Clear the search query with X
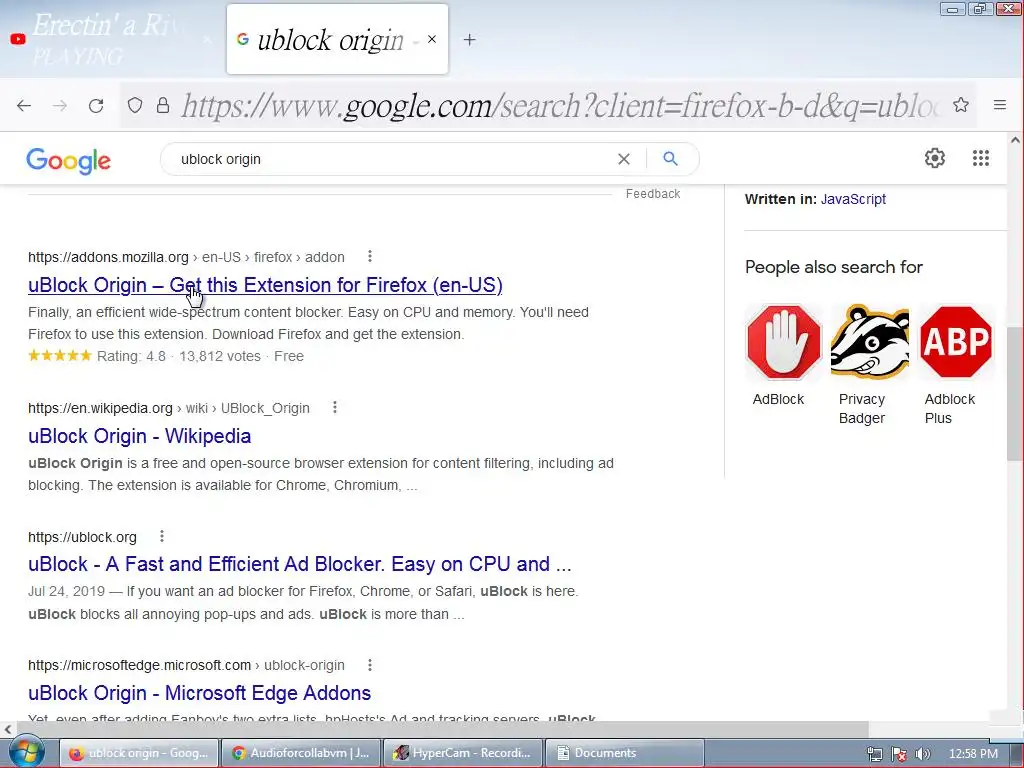The width and height of the screenshot is (1024, 768). (x=624, y=159)
